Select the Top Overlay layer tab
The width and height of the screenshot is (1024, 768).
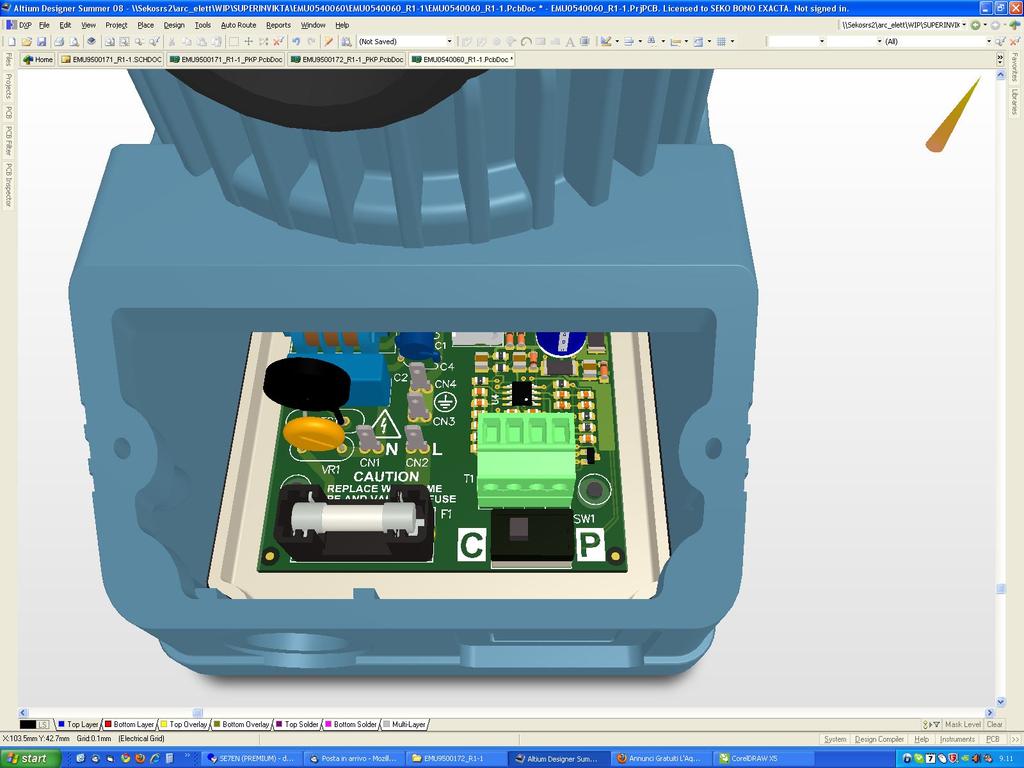[x=184, y=724]
